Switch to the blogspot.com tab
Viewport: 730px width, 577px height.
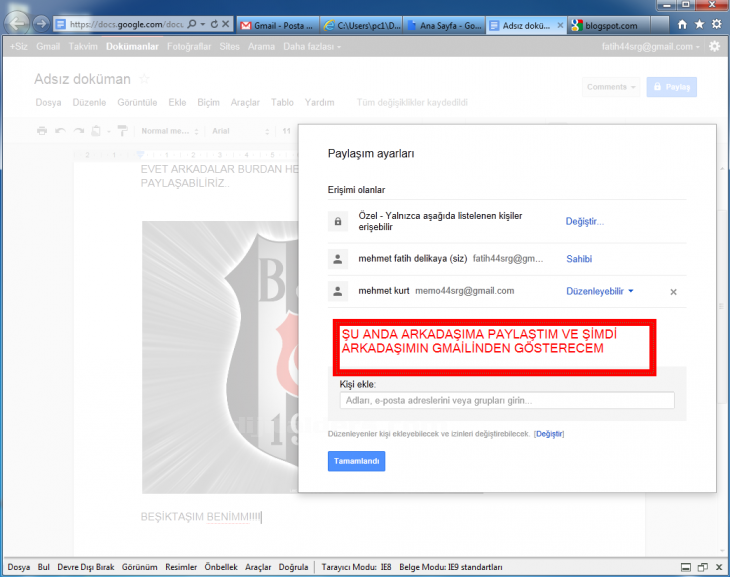click(609, 26)
